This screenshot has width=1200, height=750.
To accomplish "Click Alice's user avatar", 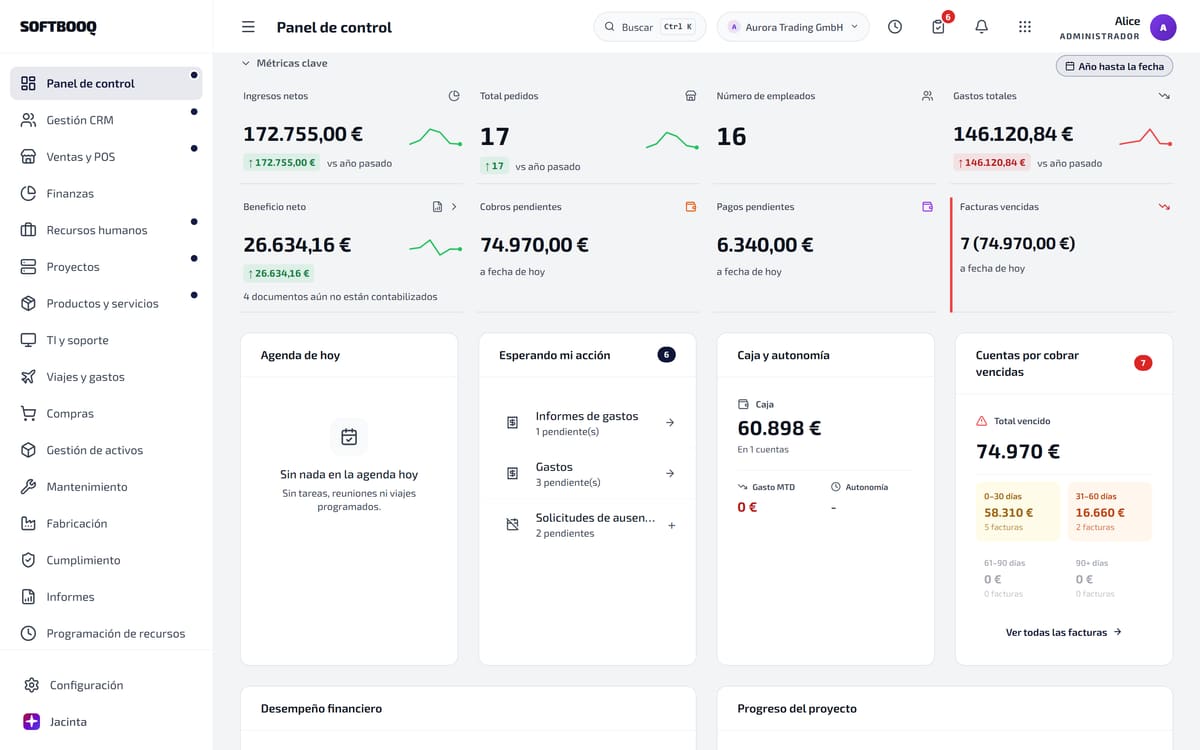I will click(1163, 27).
